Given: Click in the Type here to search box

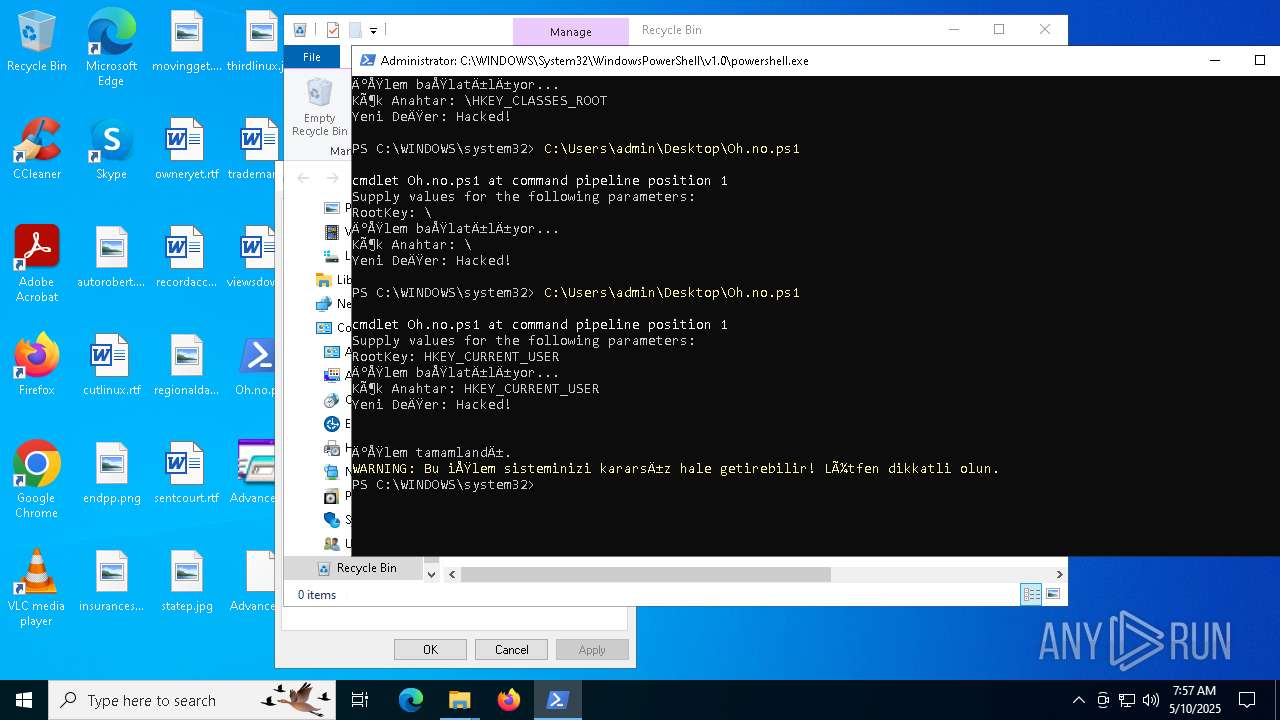Looking at the screenshot, I should click(x=190, y=700).
